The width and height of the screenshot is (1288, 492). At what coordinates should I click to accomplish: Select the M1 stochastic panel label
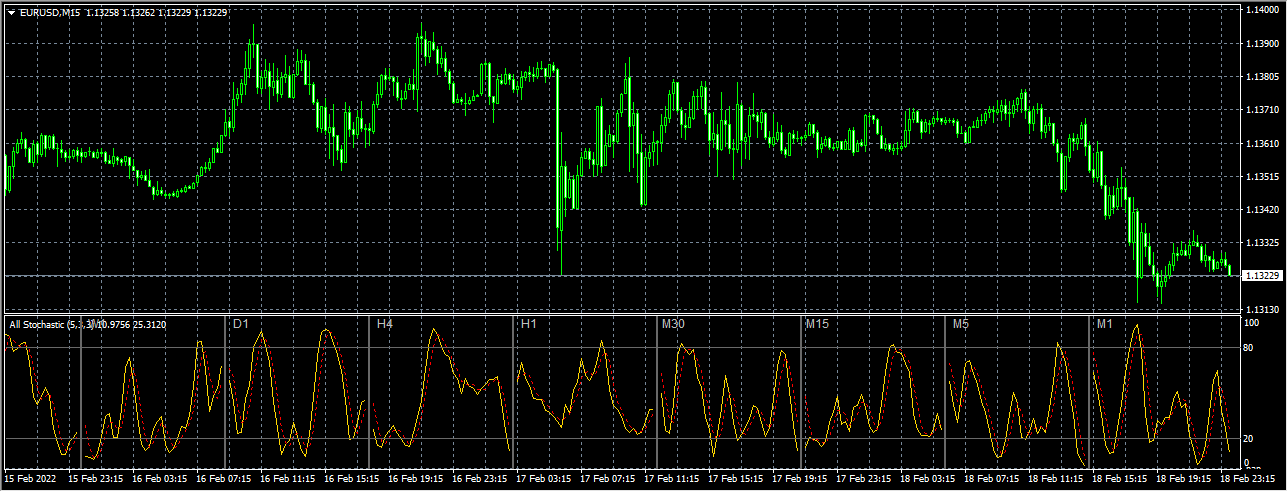click(1104, 324)
